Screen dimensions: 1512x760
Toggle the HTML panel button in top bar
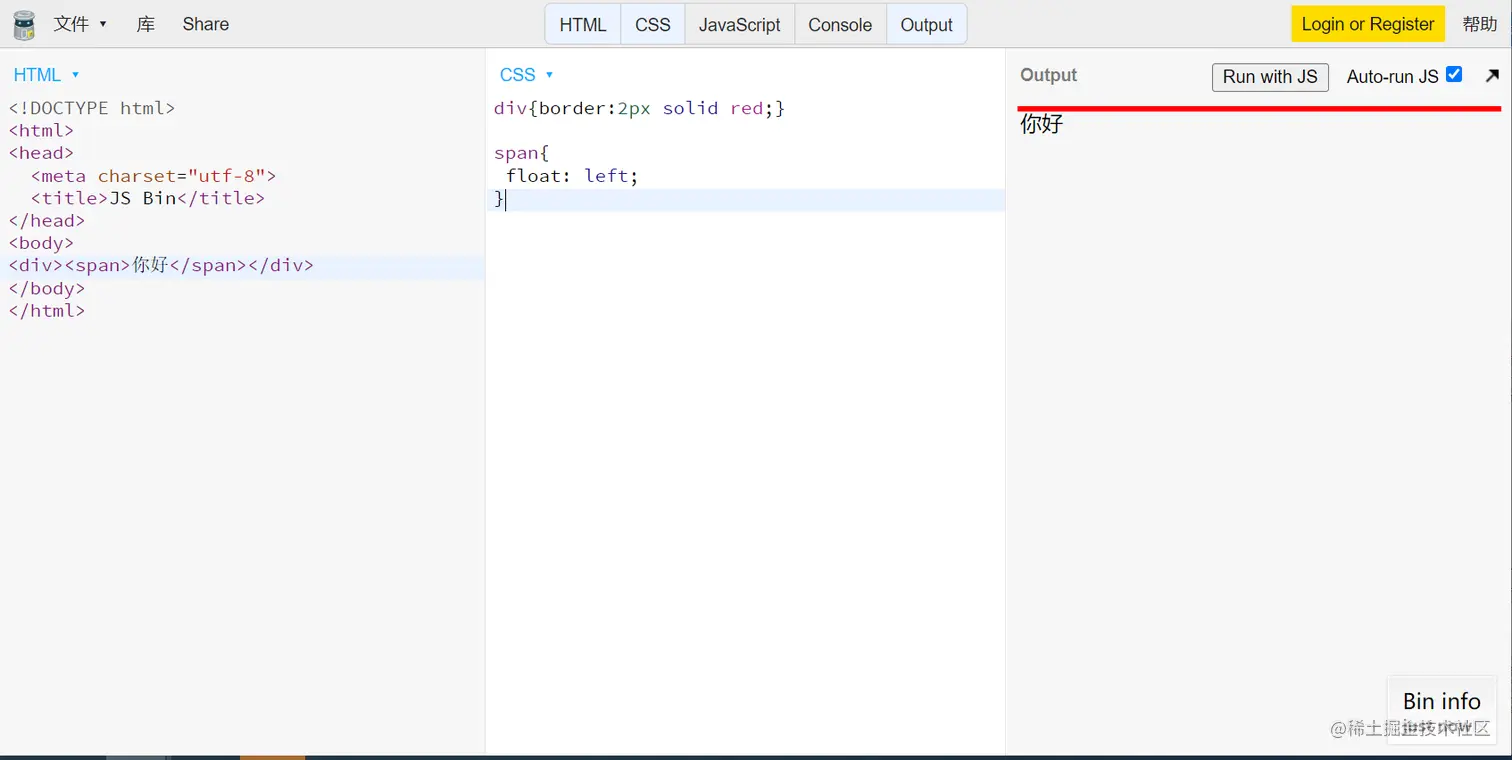pyautogui.click(x=583, y=24)
